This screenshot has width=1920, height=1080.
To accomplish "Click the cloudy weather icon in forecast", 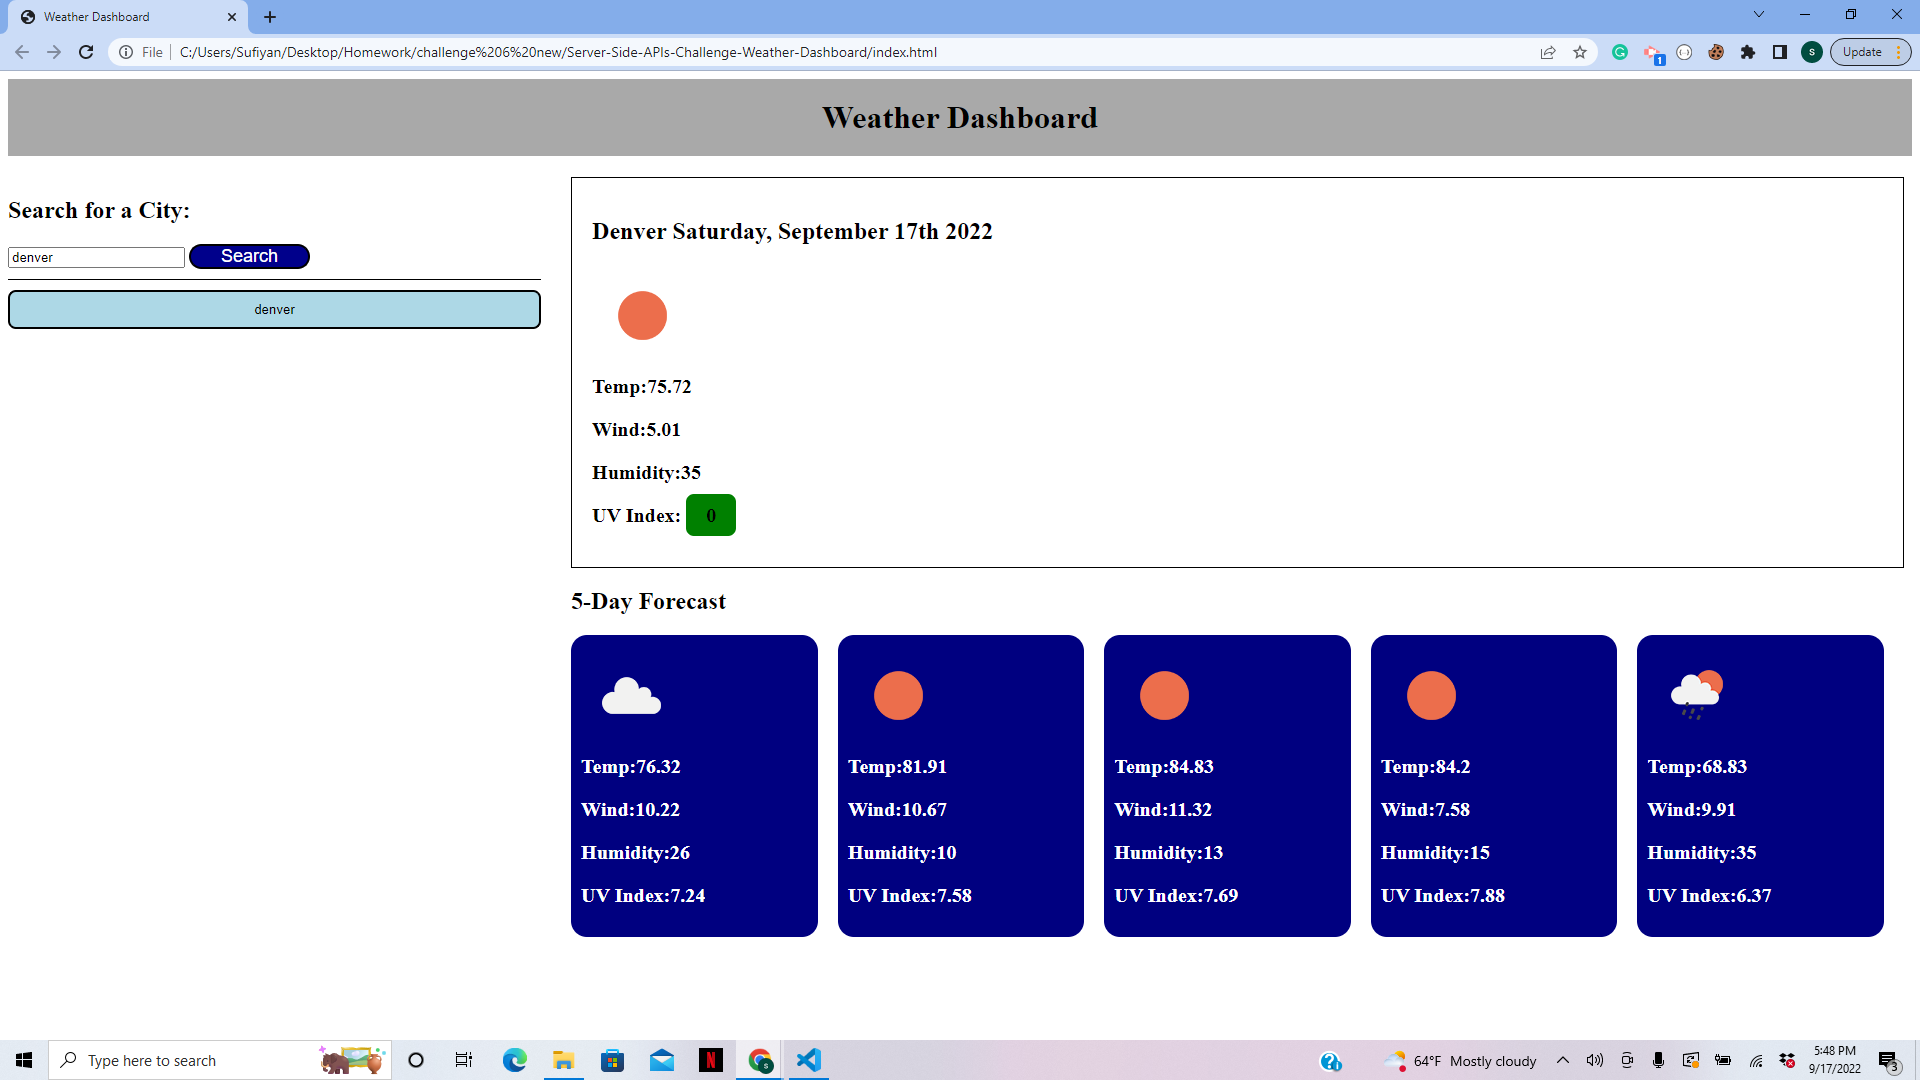I will point(631,696).
